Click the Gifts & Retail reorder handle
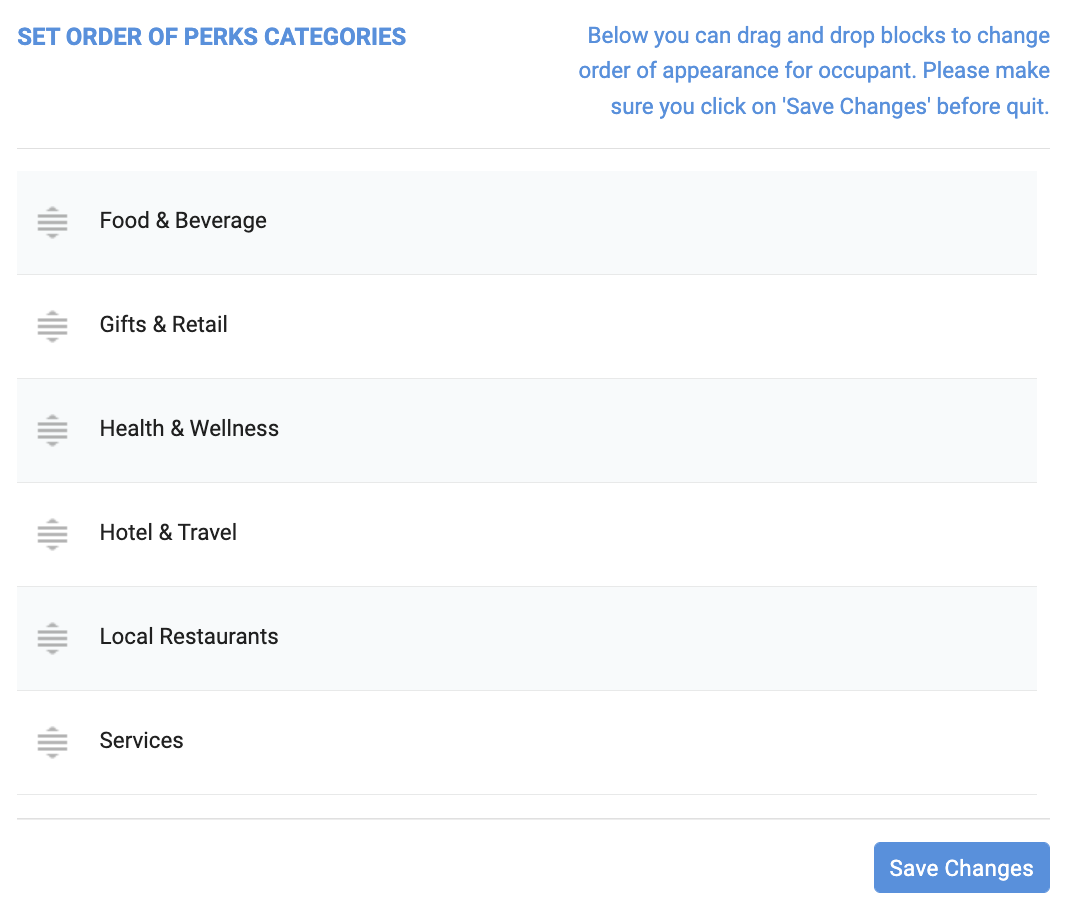The image size is (1068, 910). [52, 325]
